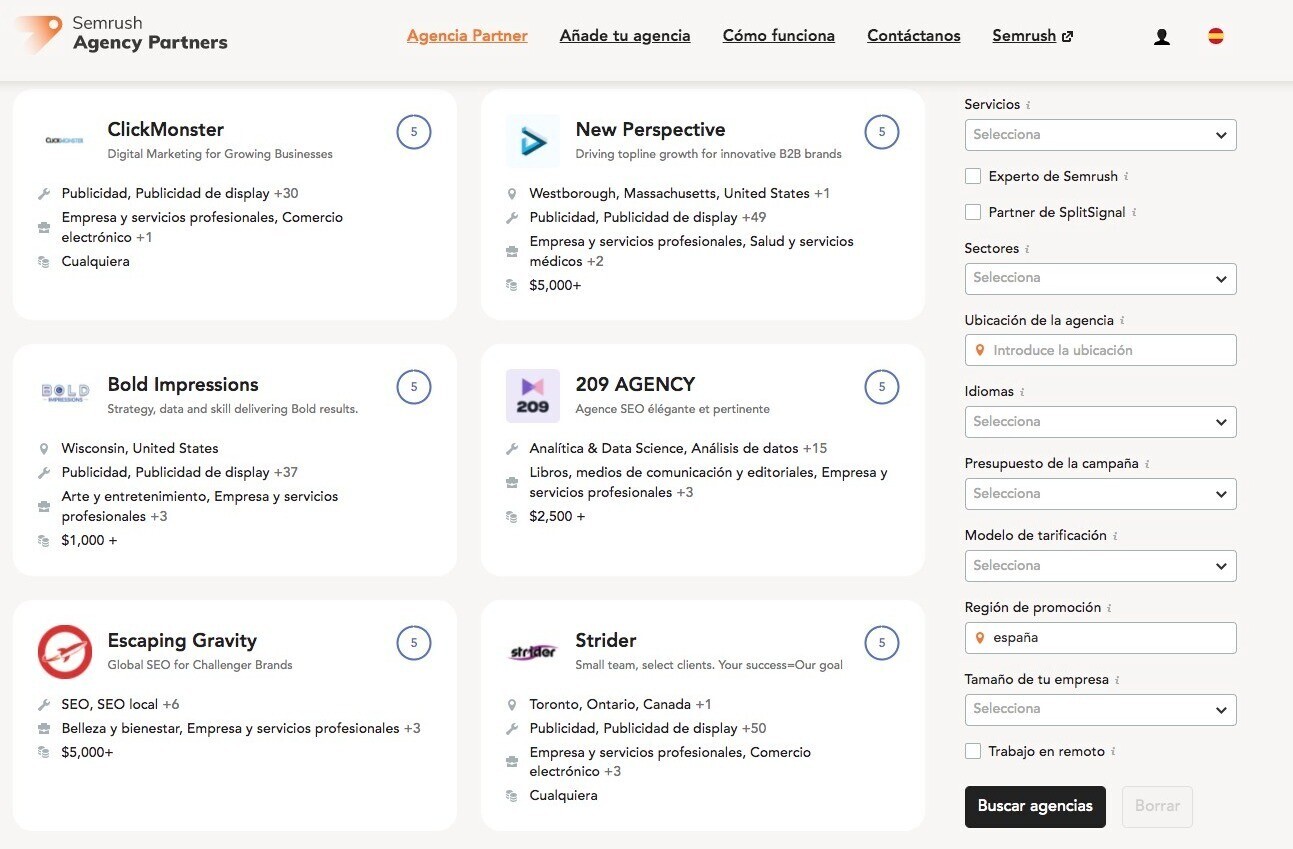Click the +49 services count on New Perspective
Screen dimensions: 1293x849
pos(754,218)
